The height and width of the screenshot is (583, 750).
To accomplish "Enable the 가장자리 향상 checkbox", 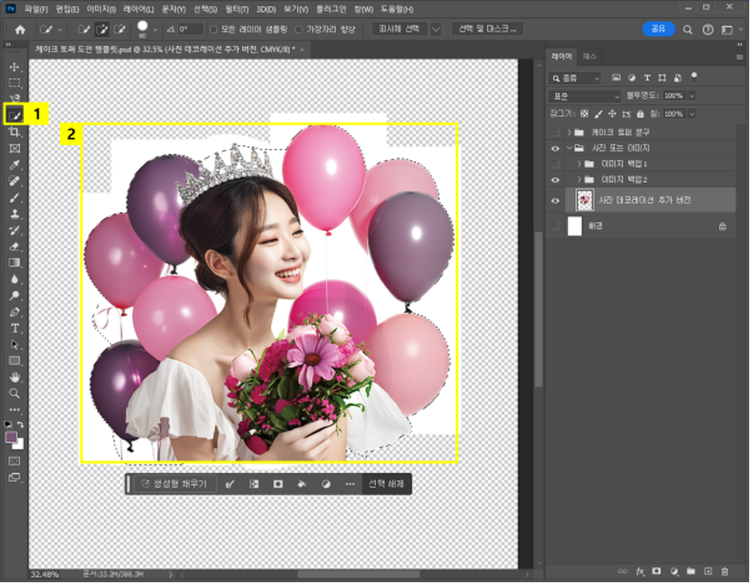I will click(x=298, y=29).
